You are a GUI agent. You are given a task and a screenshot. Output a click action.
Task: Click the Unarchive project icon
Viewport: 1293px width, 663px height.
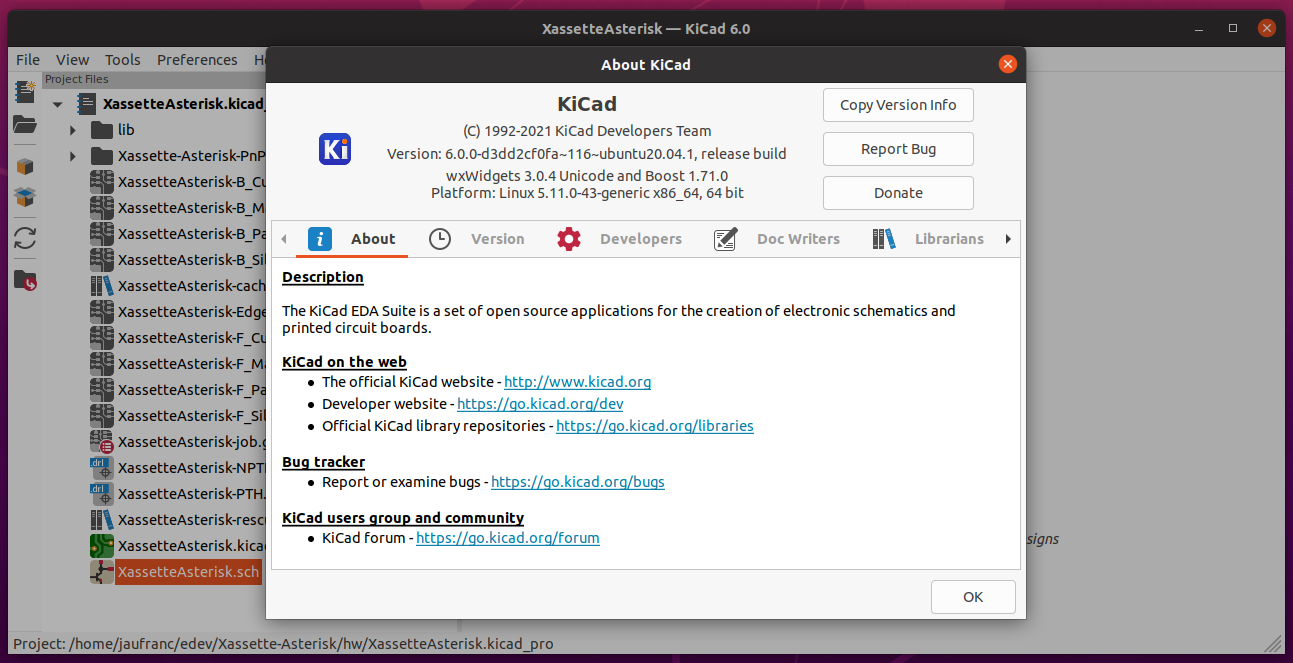[x=24, y=197]
